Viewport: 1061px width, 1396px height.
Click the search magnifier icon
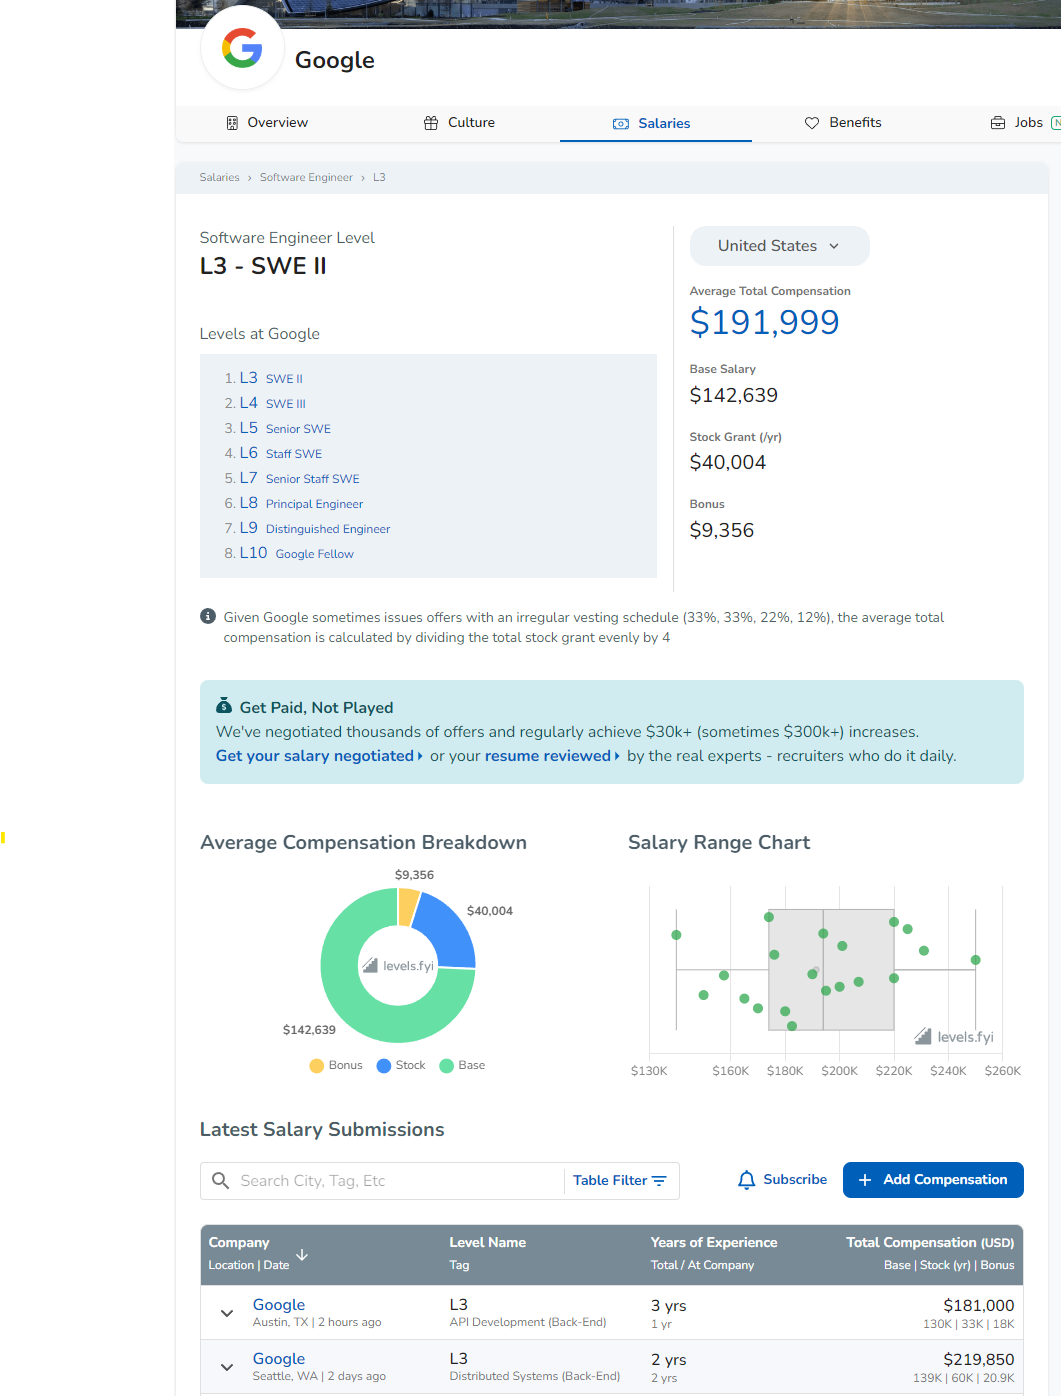pos(221,1181)
